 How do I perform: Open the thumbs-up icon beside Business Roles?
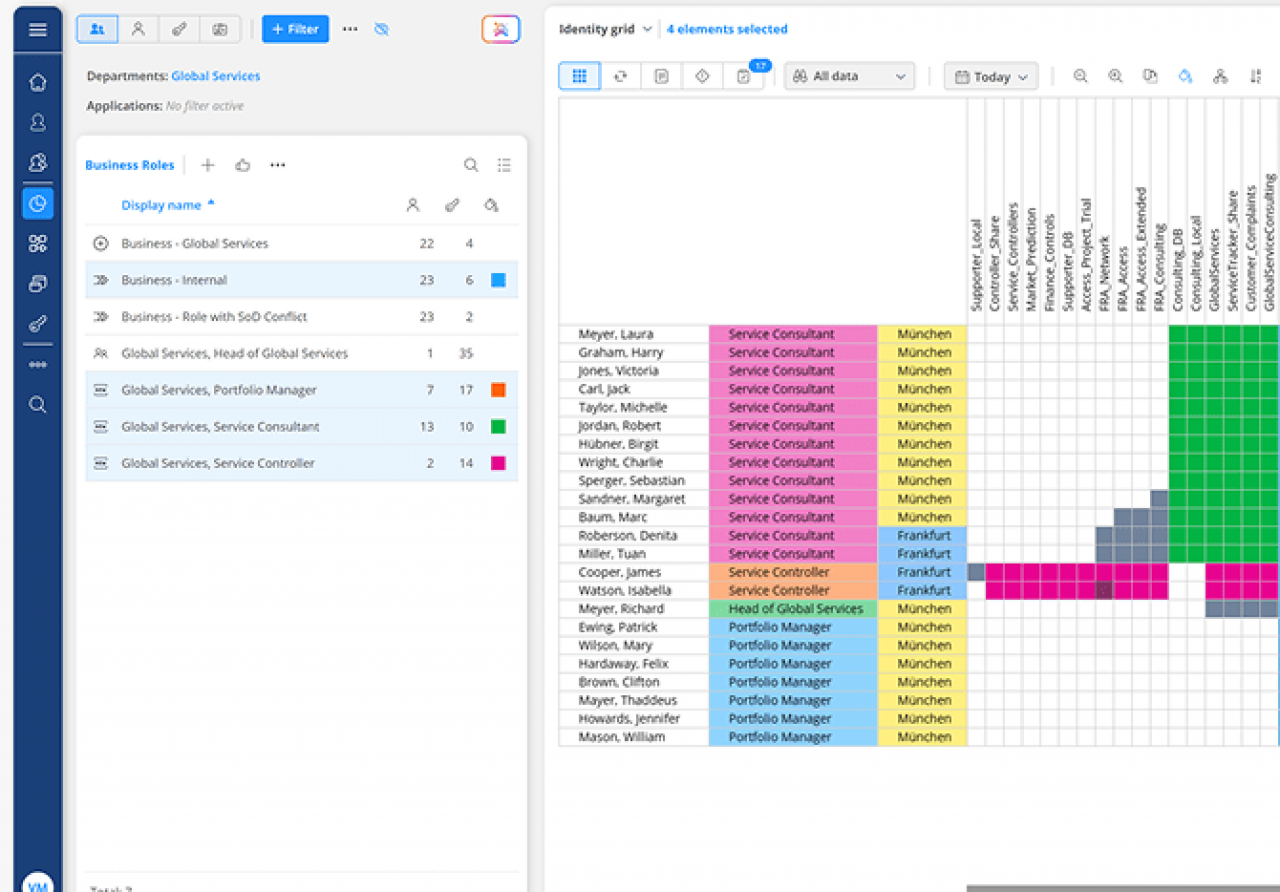coord(242,165)
